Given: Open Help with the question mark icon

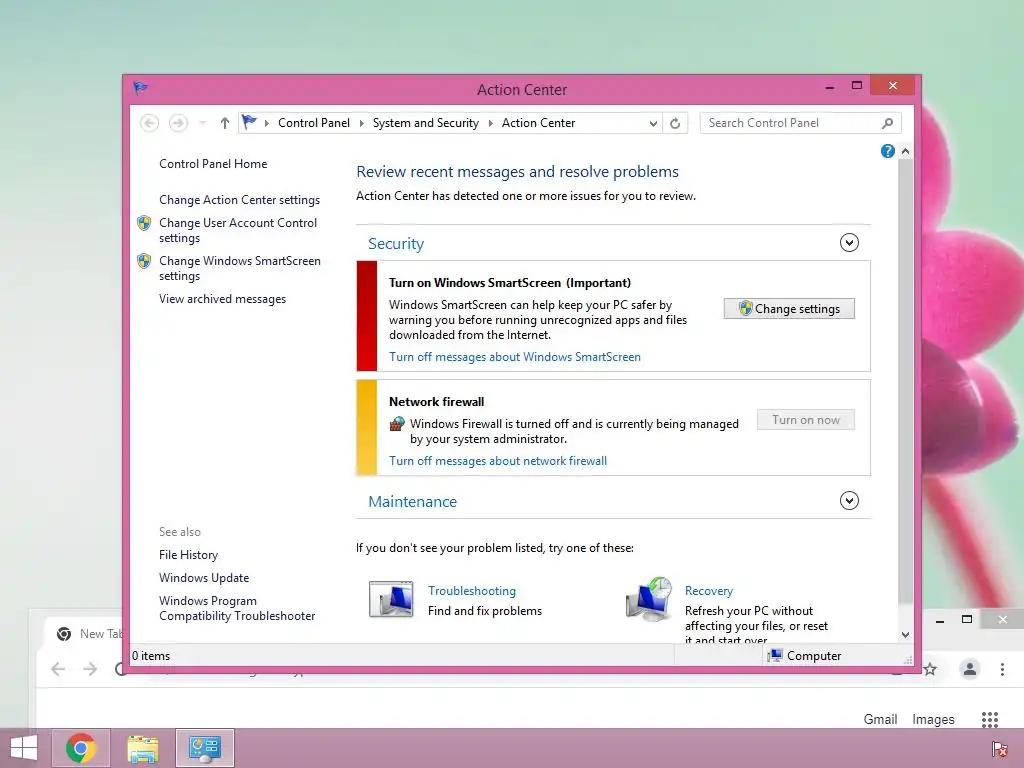Looking at the screenshot, I should click(x=888, y=152).
